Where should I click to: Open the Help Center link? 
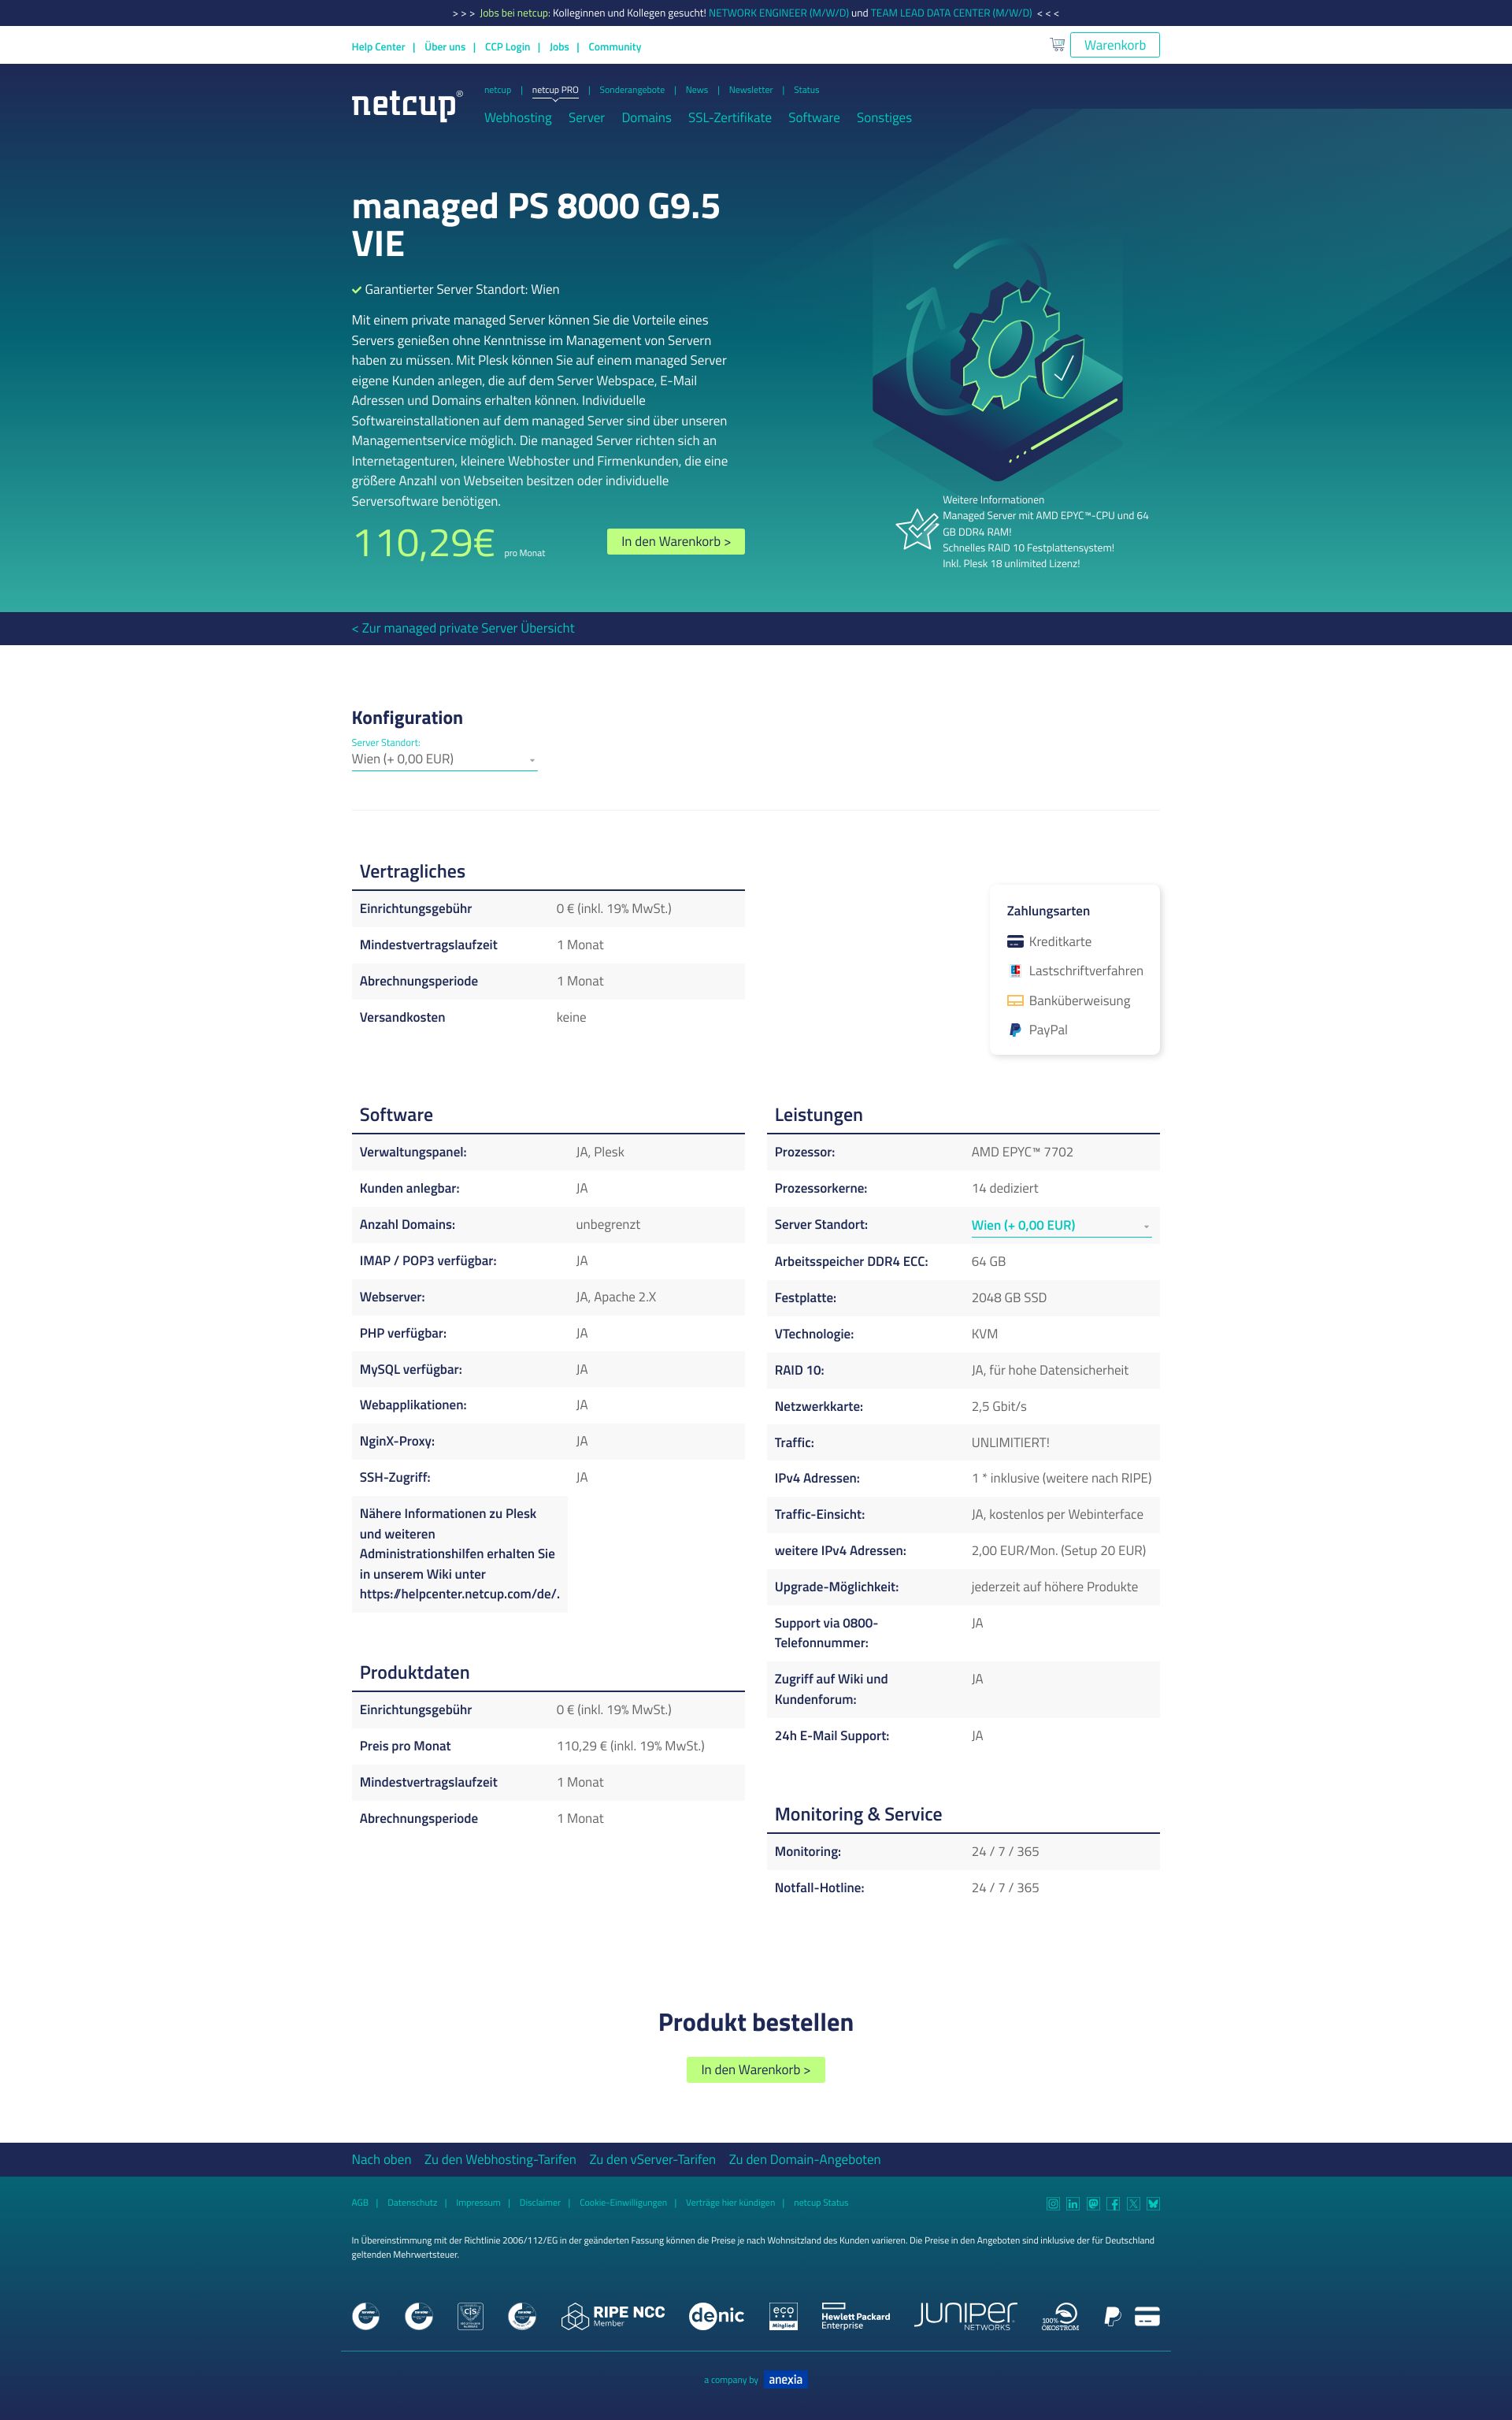click(x=378, y=47)
